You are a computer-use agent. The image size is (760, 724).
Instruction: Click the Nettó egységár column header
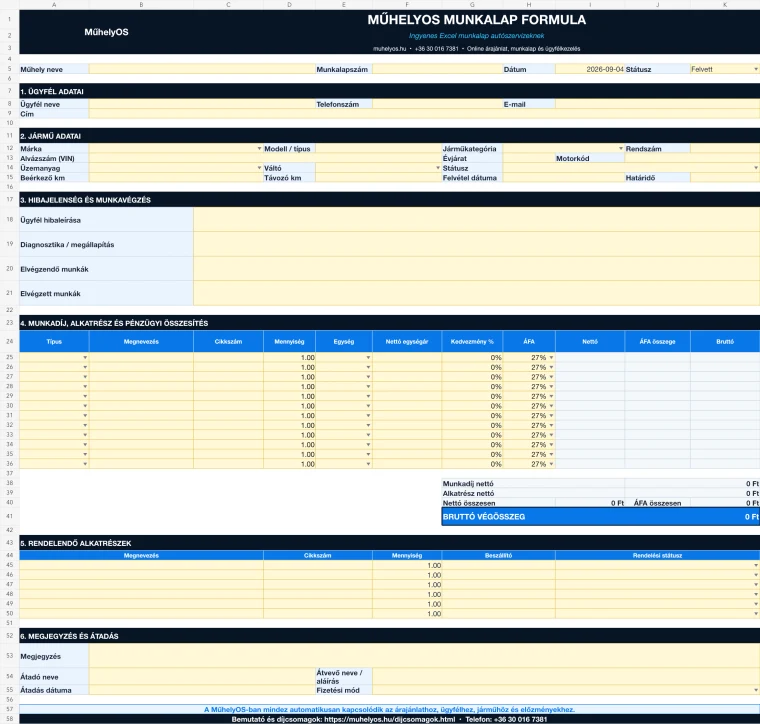point(407,342)
